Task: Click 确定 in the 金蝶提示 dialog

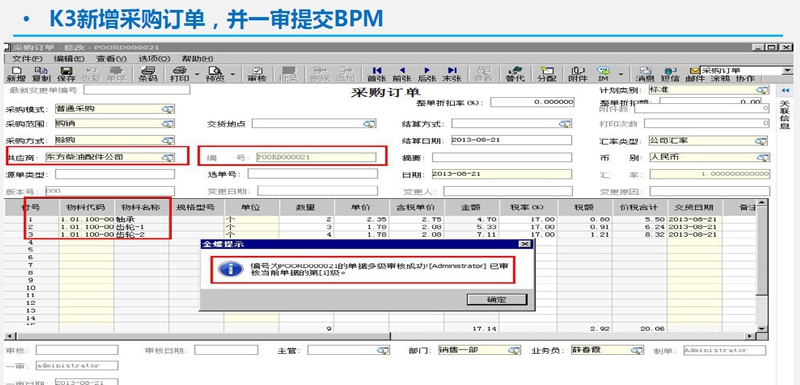Action: (x=496, y=299)
